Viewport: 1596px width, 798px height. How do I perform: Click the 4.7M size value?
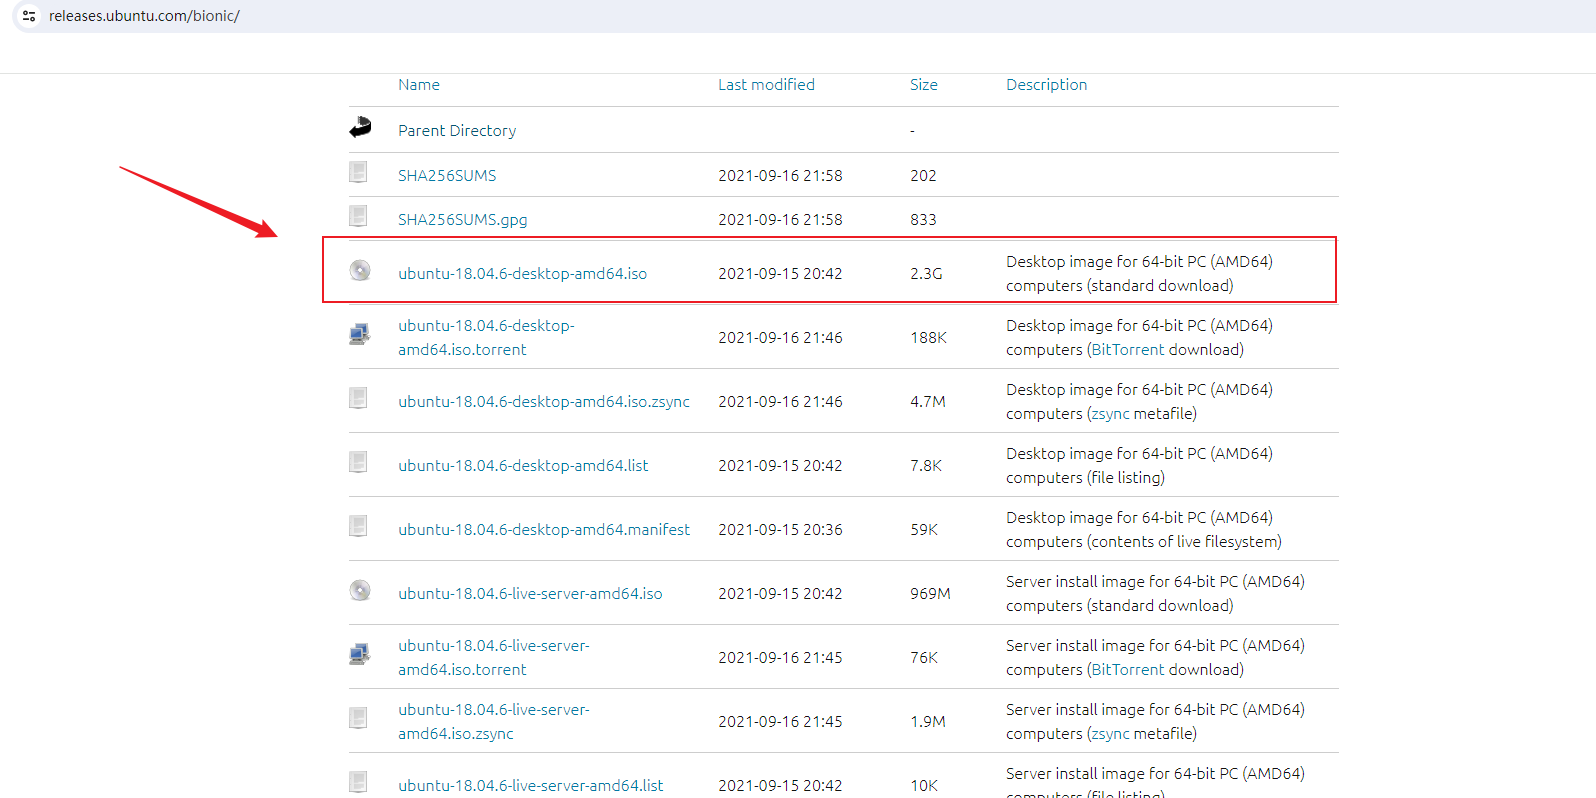pos(928,402)
